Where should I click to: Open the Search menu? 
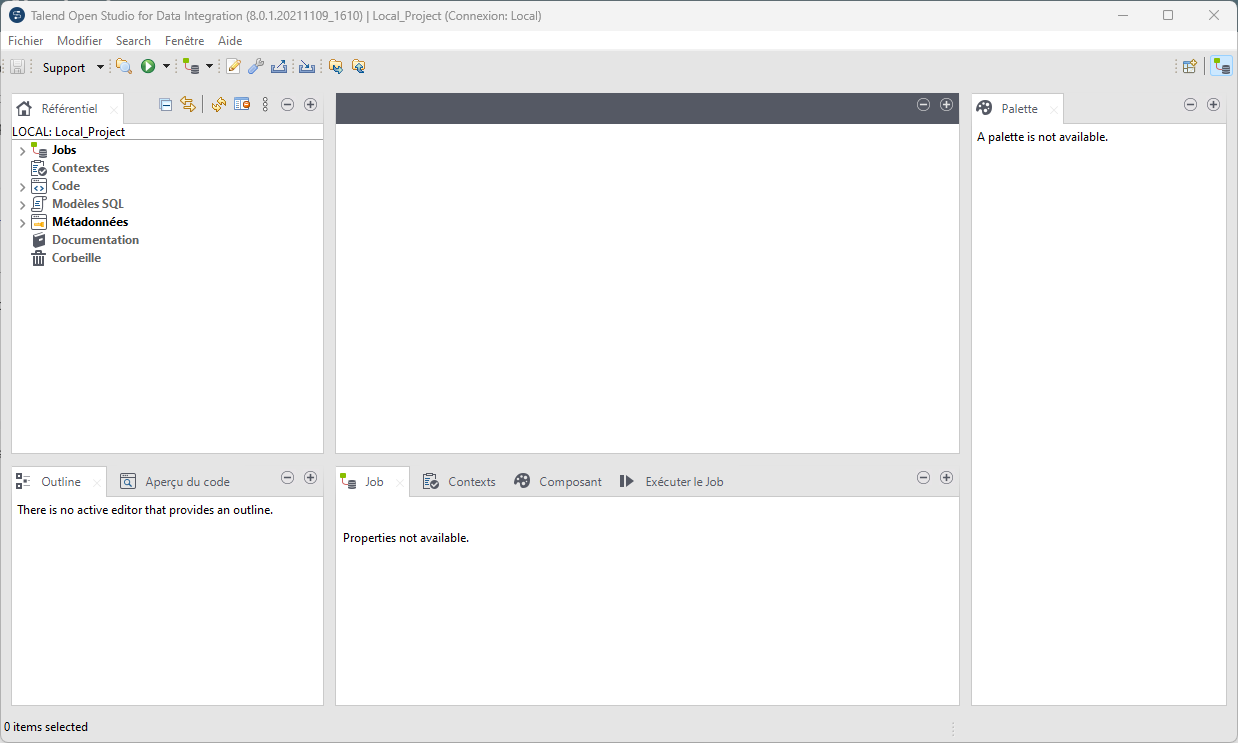click(133, 41)
